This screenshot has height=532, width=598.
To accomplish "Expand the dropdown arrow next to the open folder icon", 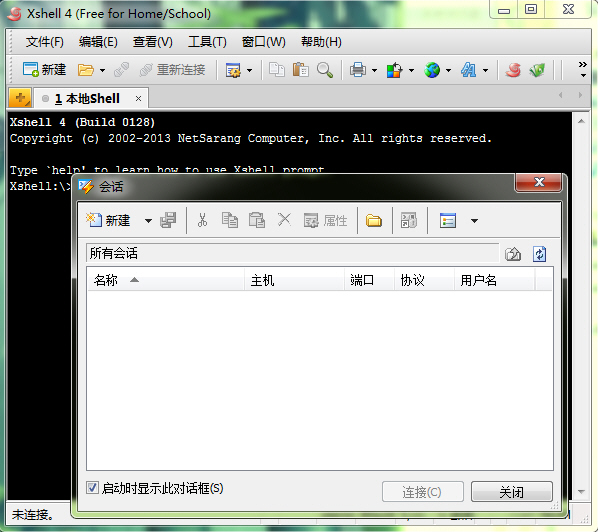I will click(x=102, y=71).
